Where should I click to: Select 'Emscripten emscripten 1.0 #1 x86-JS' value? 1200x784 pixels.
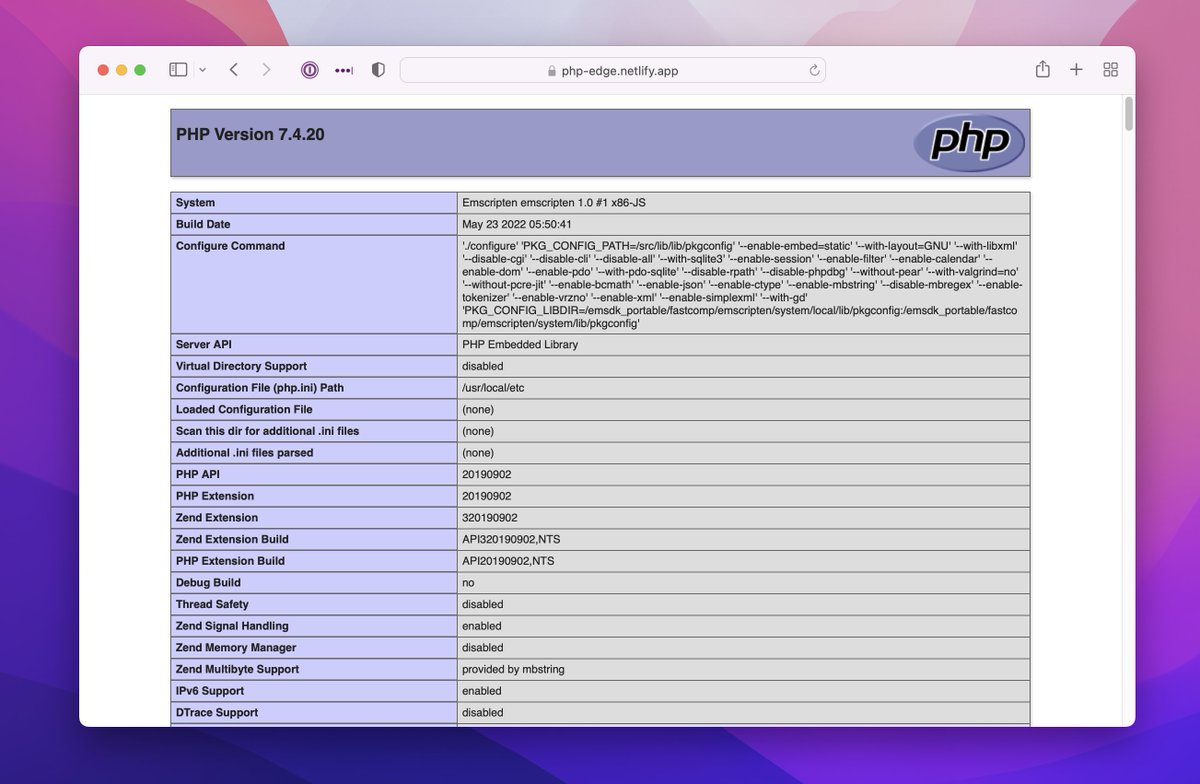pyautogui.click(x=554, y=203)
